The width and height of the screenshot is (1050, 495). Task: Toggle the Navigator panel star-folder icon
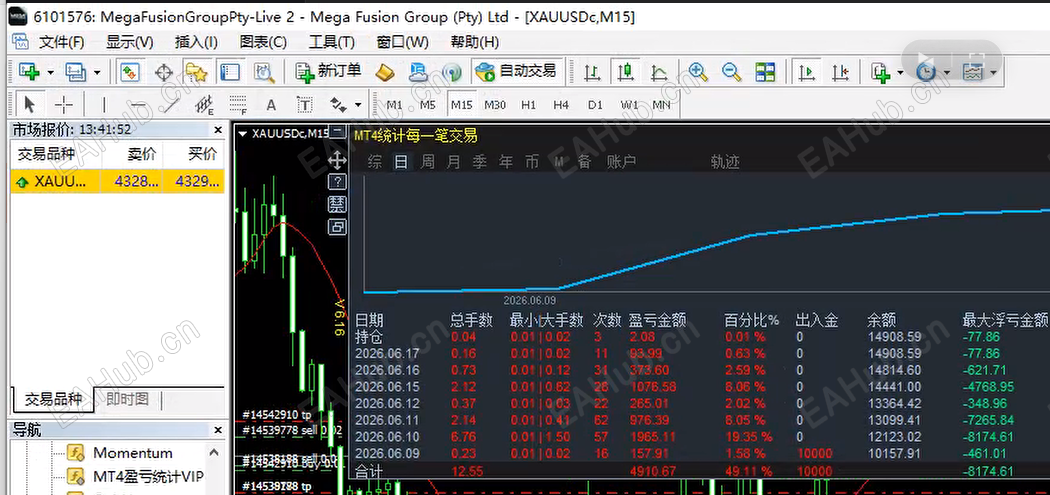(196, 72)
